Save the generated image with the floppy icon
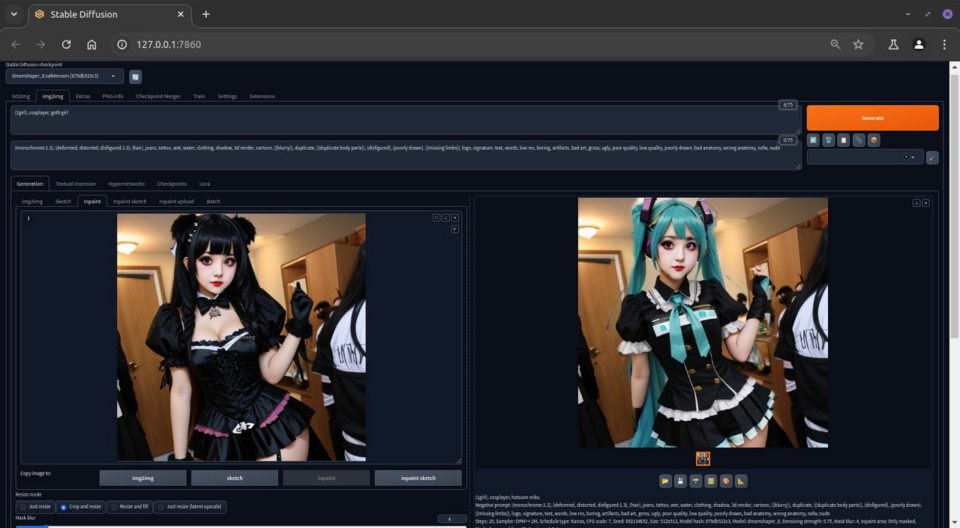The image size is (960, 528). 680,481
